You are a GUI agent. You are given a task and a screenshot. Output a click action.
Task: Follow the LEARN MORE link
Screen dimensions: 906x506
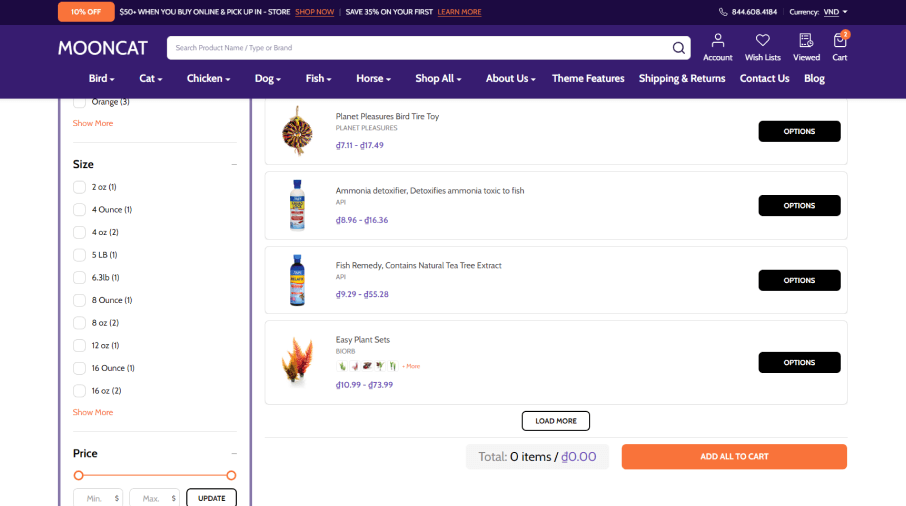point(459,12)
